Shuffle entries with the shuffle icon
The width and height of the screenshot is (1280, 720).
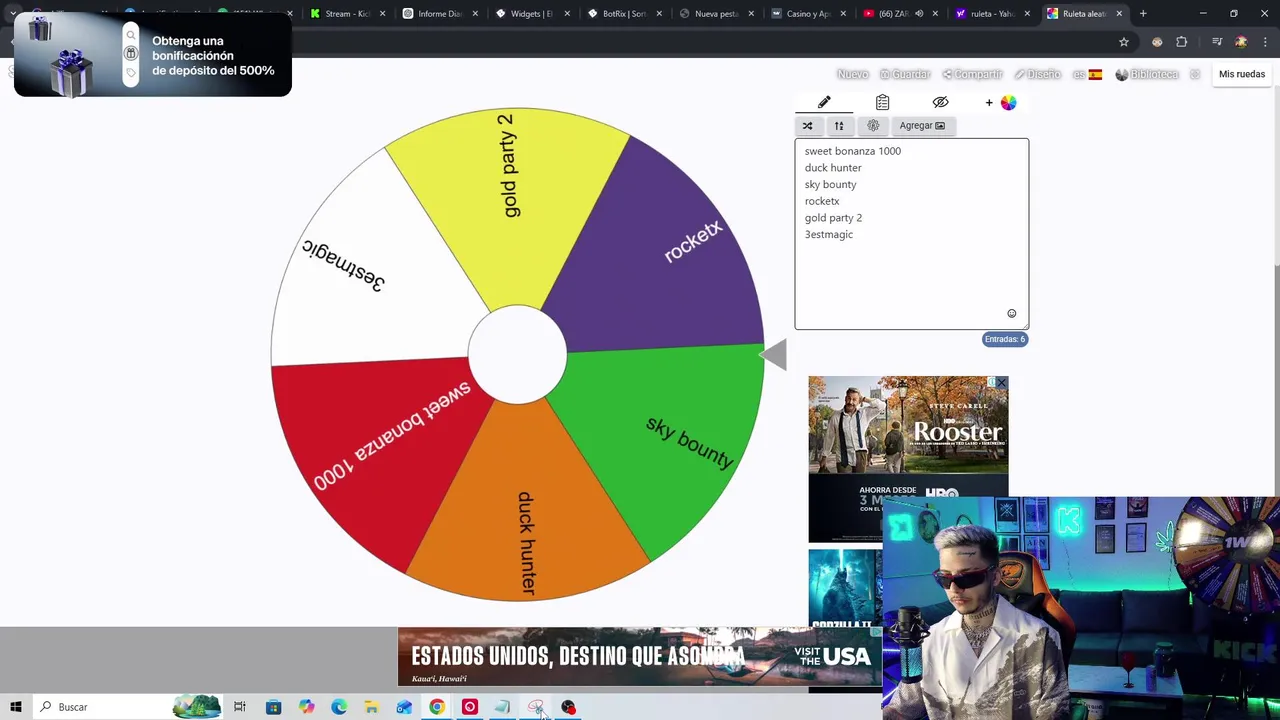point(807,125)
